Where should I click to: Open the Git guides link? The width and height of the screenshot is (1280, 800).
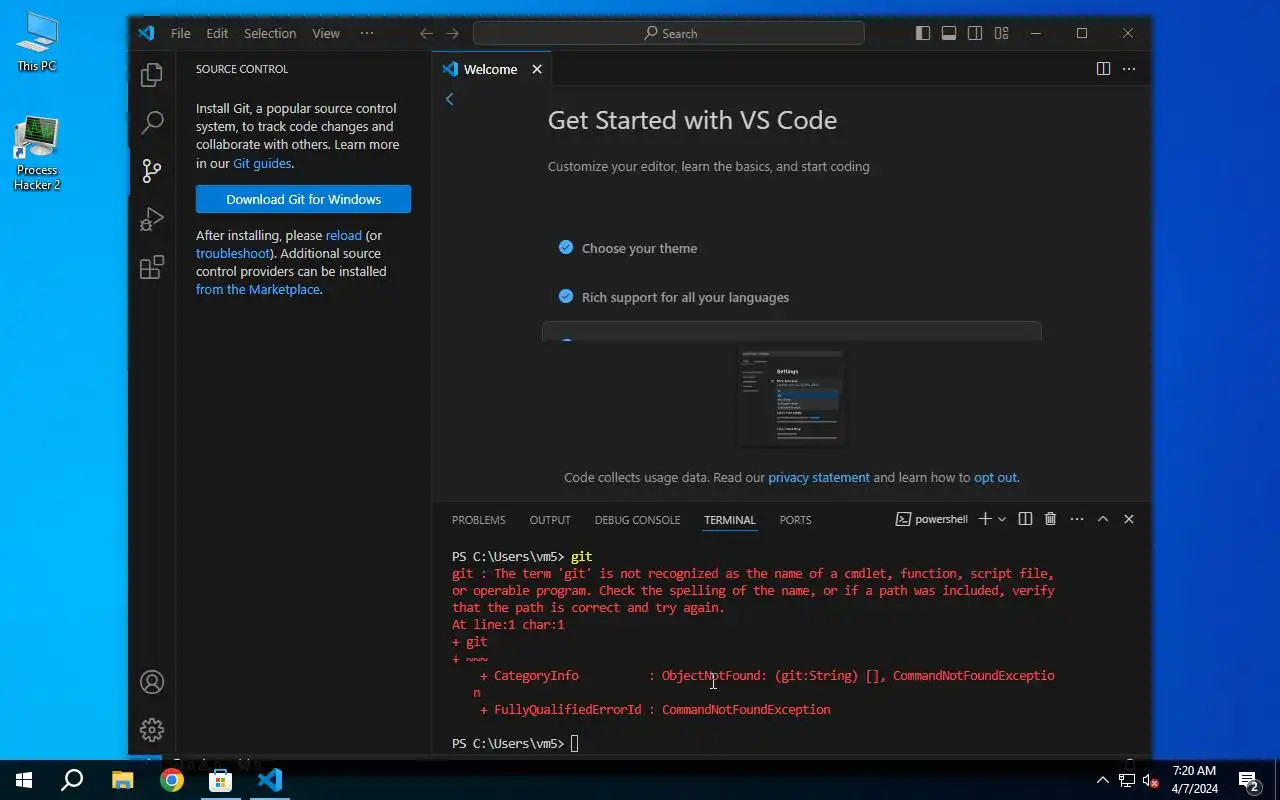click(x=262, y=163)
